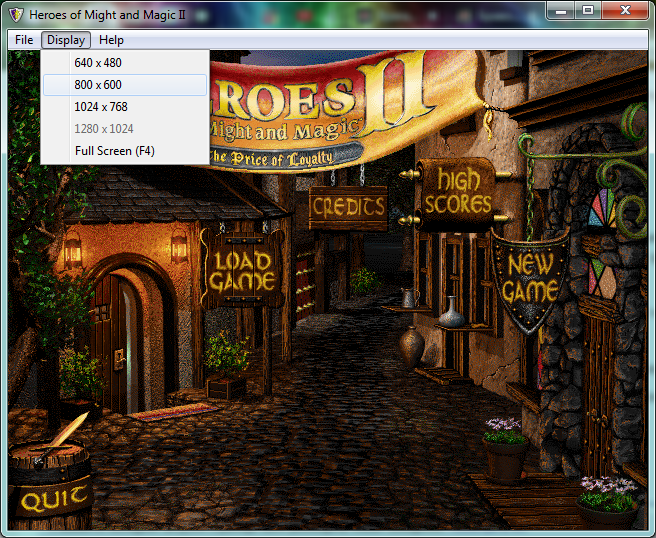Click the Heroes II shield title-bar icon

click(16, 15)
